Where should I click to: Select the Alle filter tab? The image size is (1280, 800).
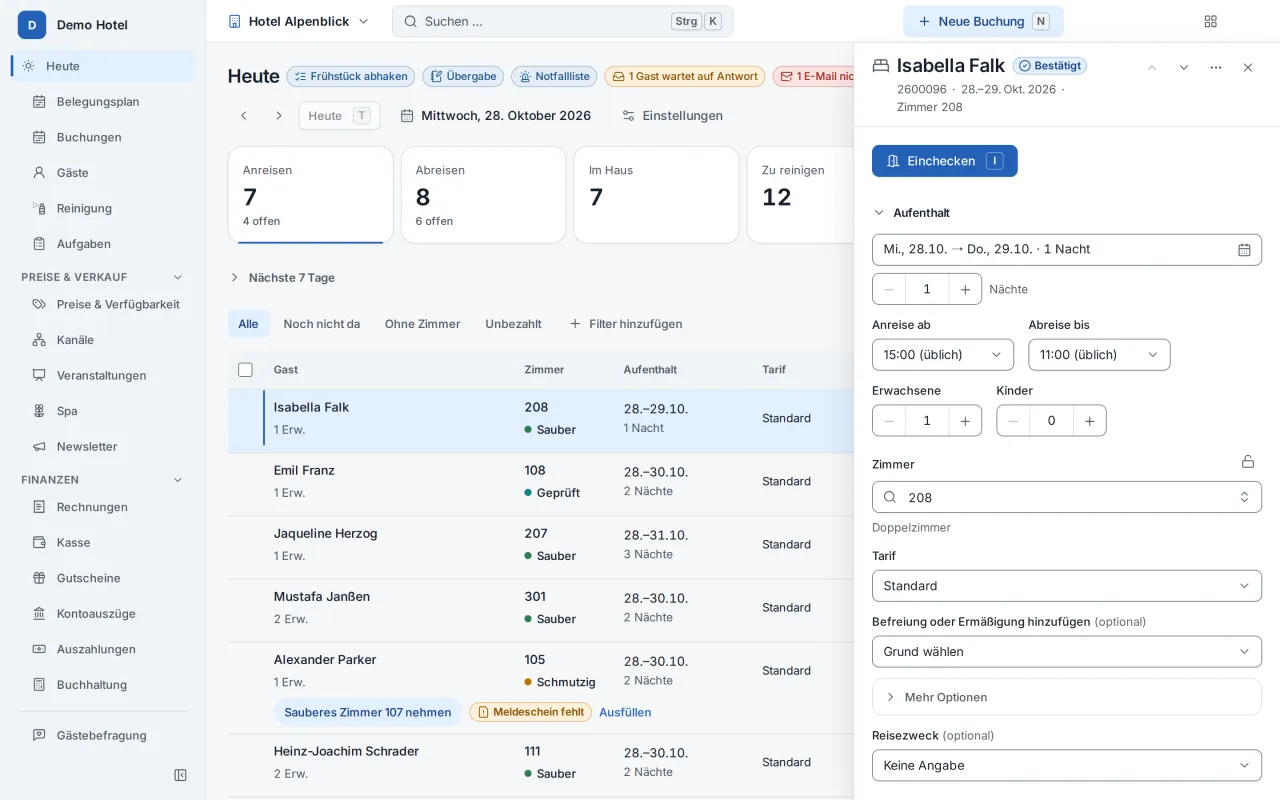248,324
